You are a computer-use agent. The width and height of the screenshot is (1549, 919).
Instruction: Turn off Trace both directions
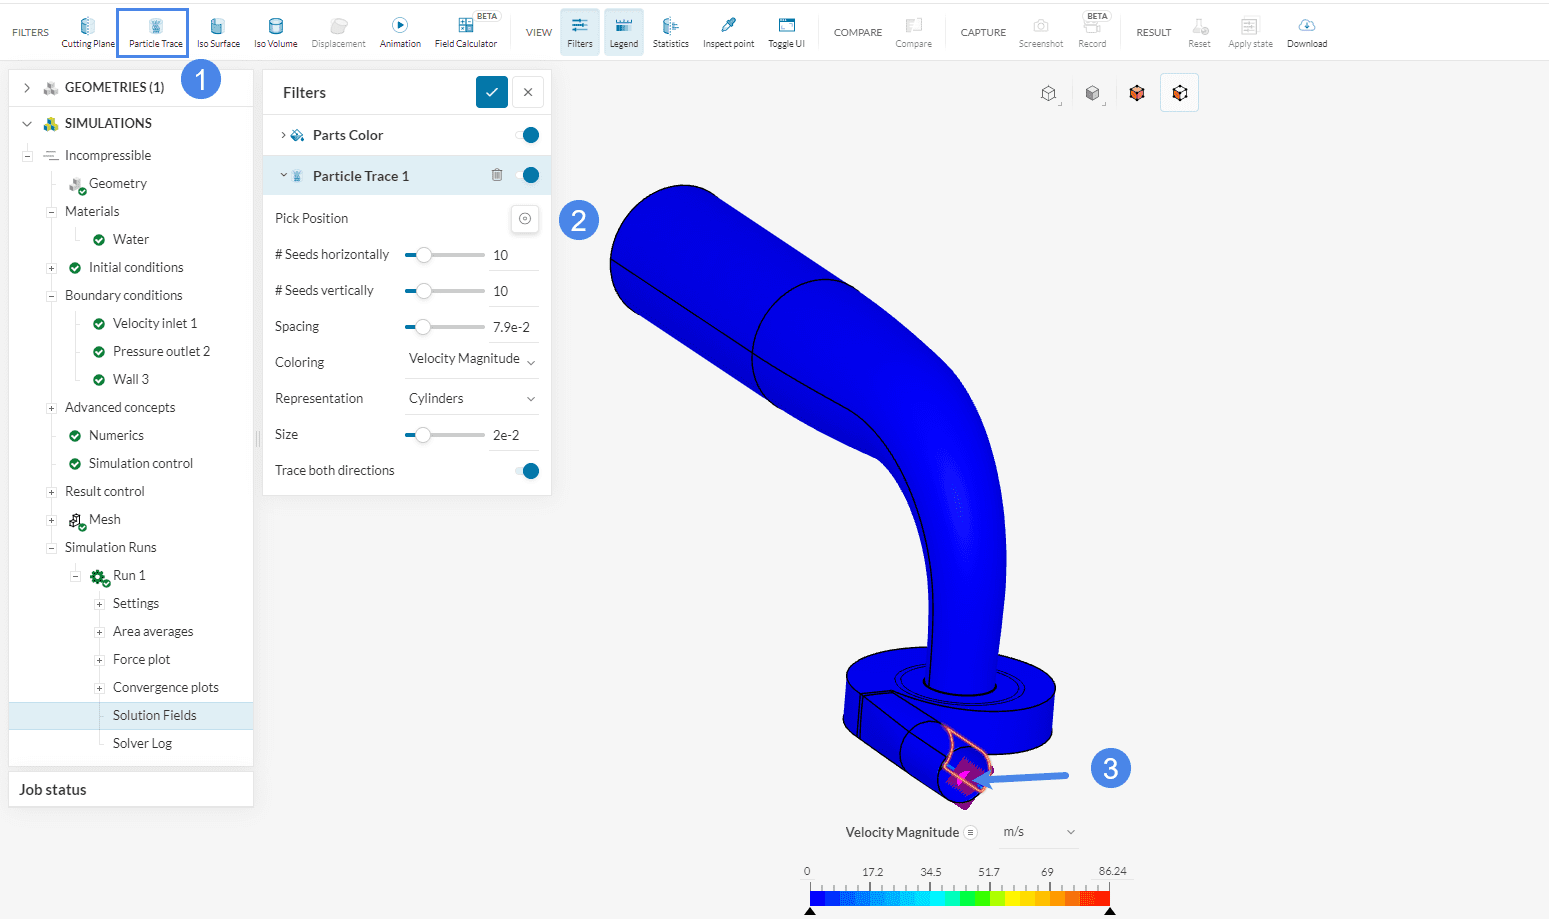tap(529, 471)
